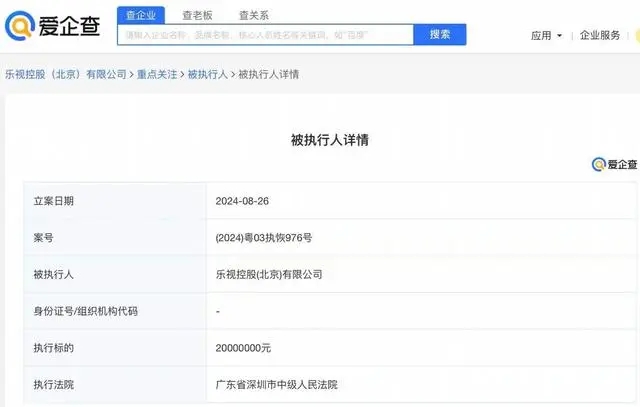Screen dimensions: 640x407
Task: Click the 爱企查 watermark logo above the table
Action: pyautogui.click(x=614, y=164)
